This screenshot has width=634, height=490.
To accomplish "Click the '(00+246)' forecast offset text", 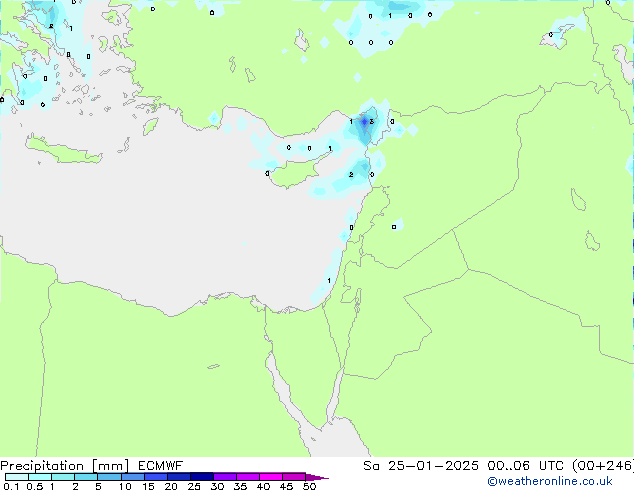I will [x=603, y=466].
